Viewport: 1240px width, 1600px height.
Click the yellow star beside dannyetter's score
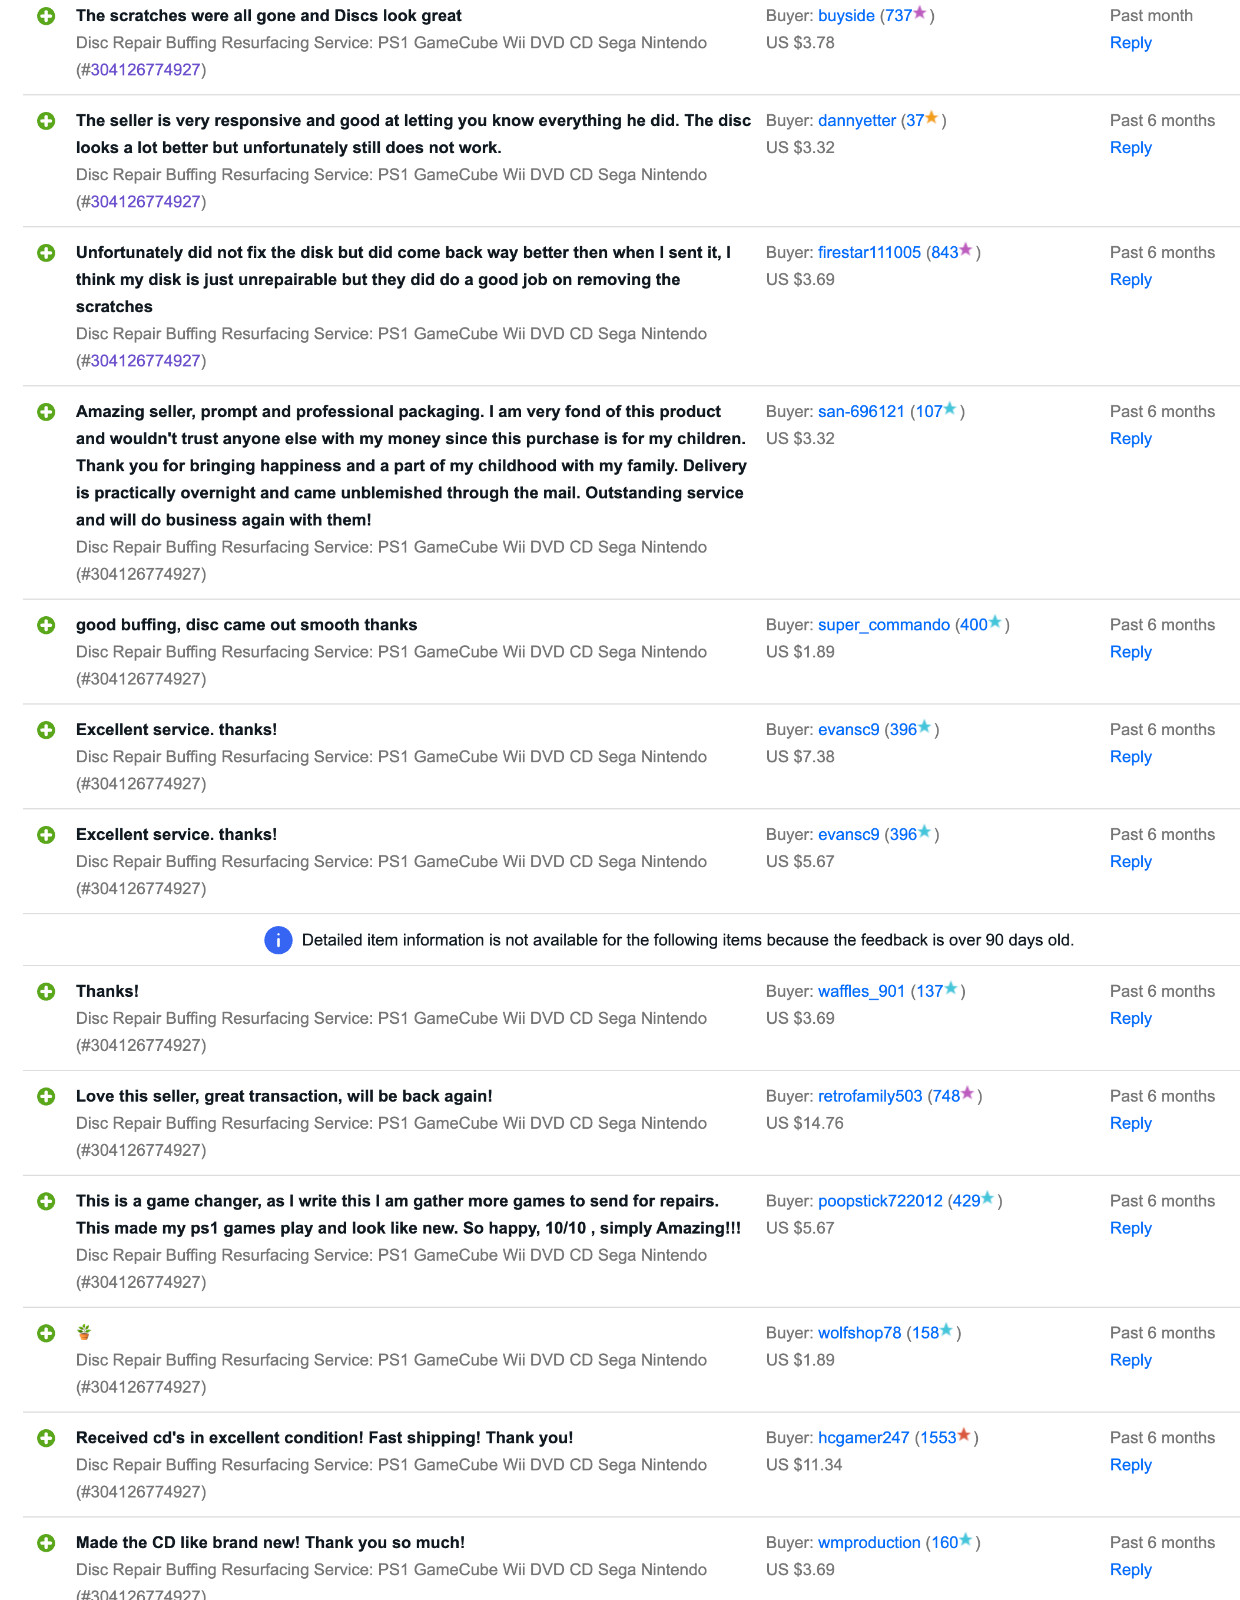[x=932, y=118]
